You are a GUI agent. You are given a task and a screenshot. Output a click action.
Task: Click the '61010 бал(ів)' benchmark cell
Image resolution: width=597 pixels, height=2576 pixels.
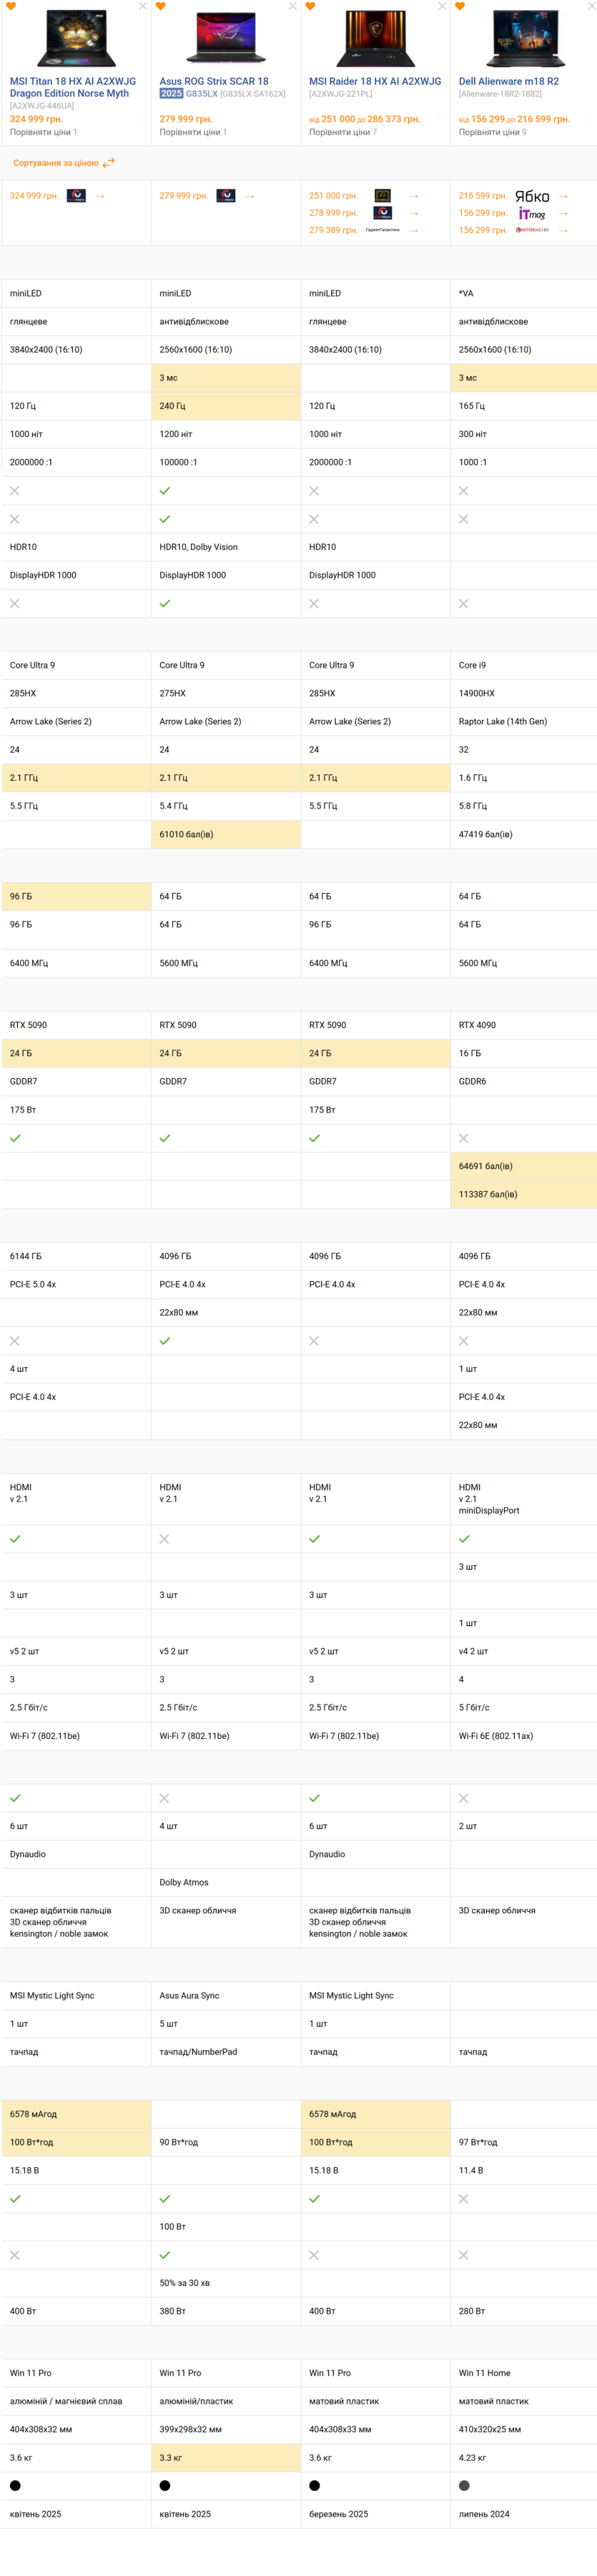pyautogui.click(x=226, y=834)
